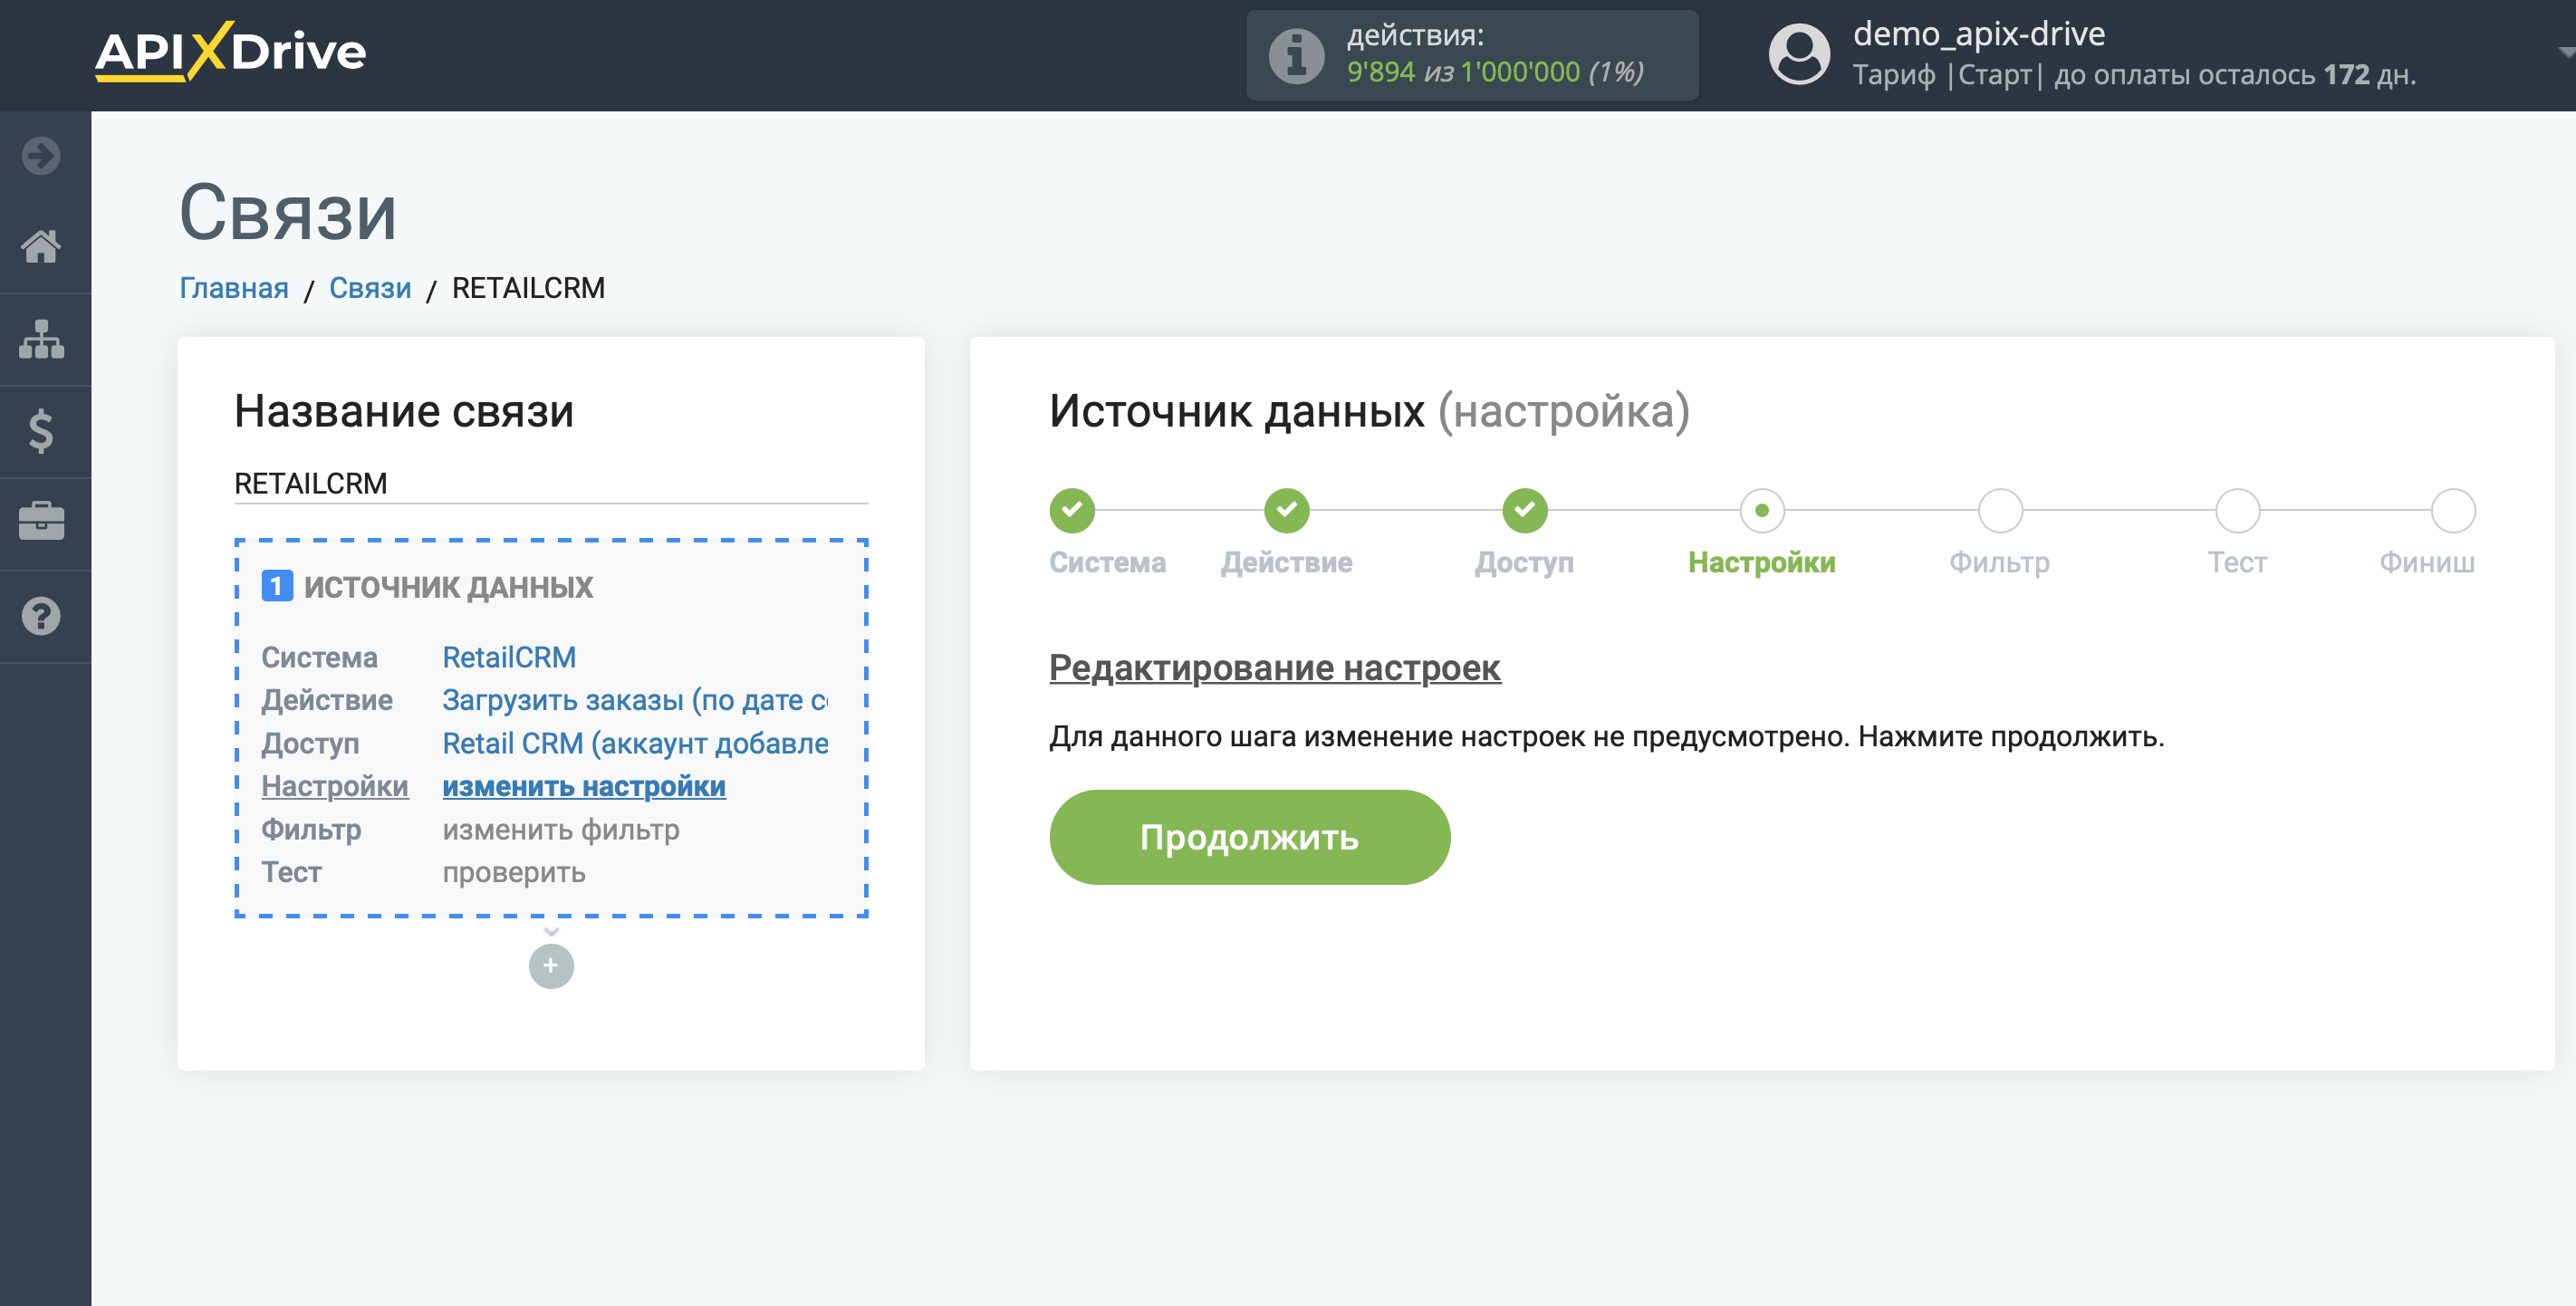This screenshot has height=1306, width=2576.
Task: Click проверить test link
Action: point(514,872)
